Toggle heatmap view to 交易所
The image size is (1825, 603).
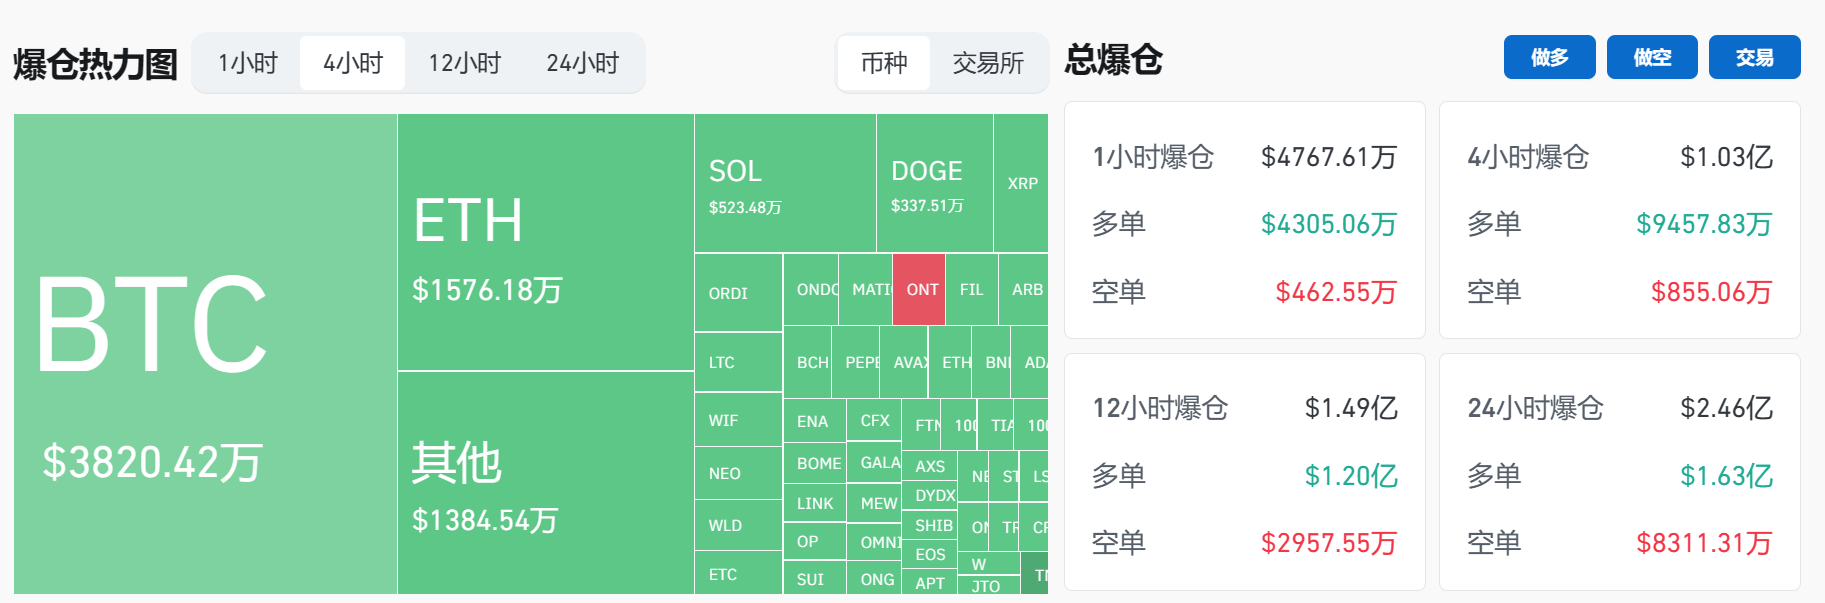tap(988, 63)
